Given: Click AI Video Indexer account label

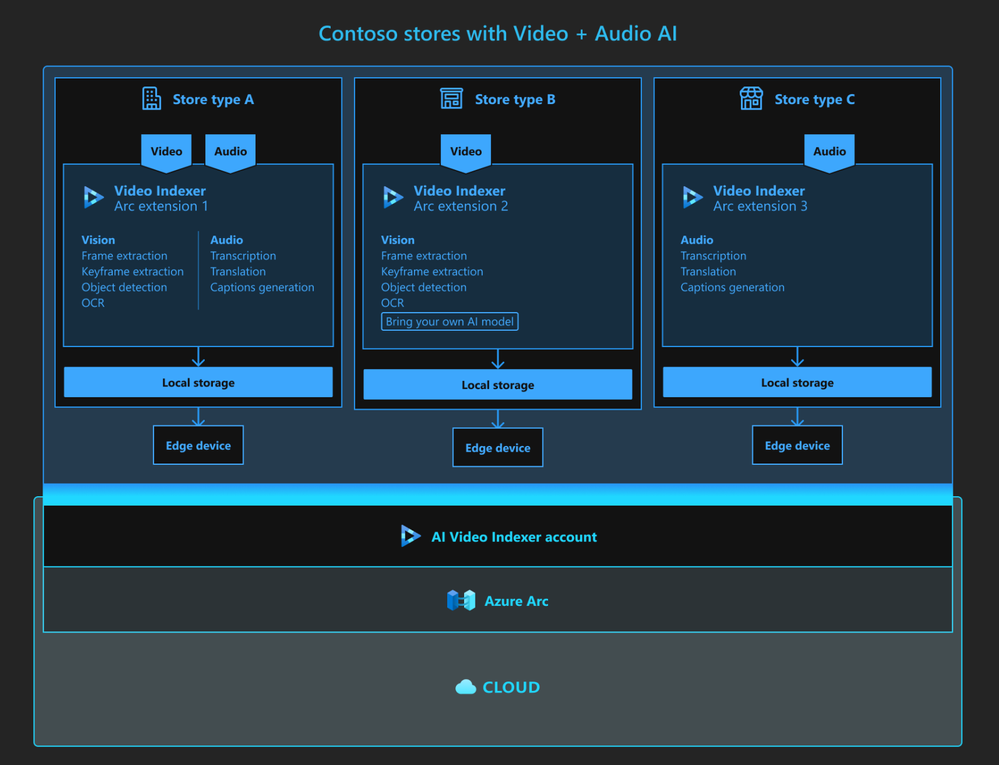Looking at the screenshot, I should coord(514,537).
